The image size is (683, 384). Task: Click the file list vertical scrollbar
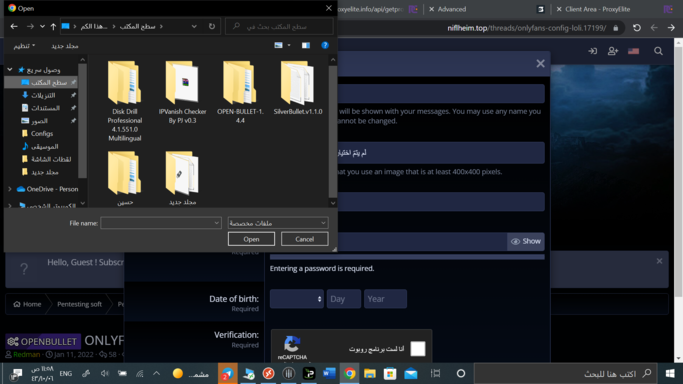(333, 131)
